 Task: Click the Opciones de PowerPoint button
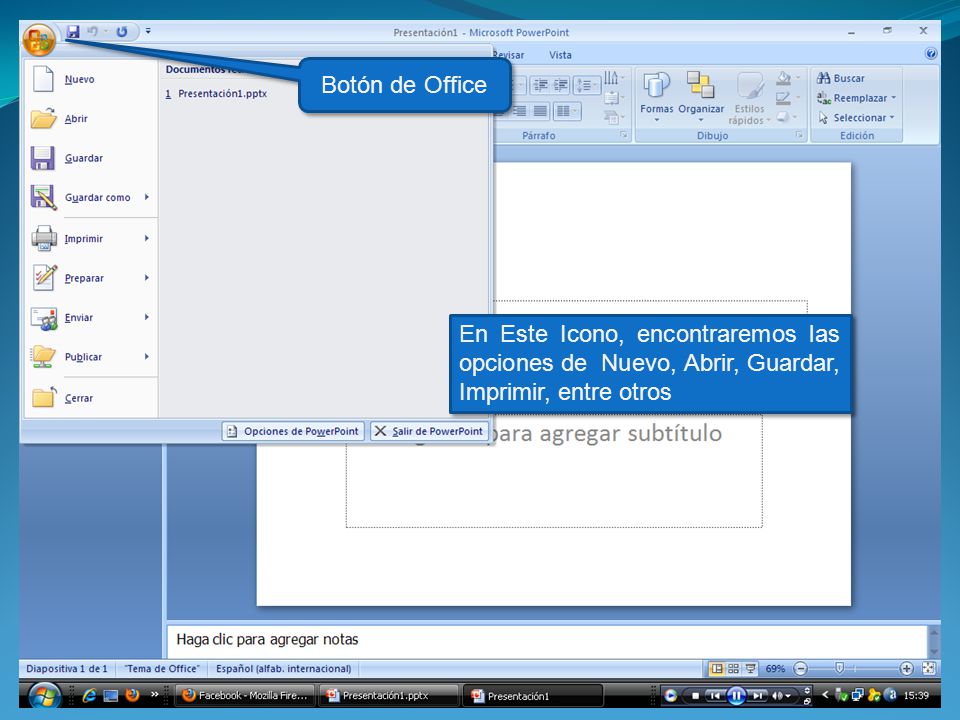pos(293,431)
